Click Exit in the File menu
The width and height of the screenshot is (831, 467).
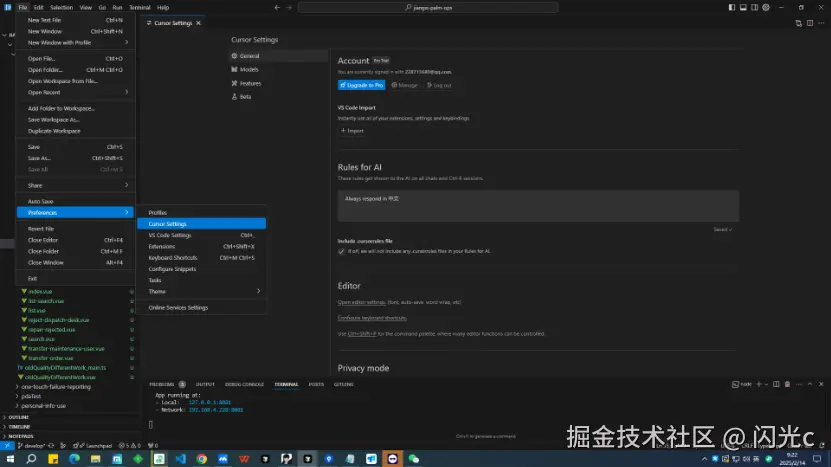tap(75, 279)
